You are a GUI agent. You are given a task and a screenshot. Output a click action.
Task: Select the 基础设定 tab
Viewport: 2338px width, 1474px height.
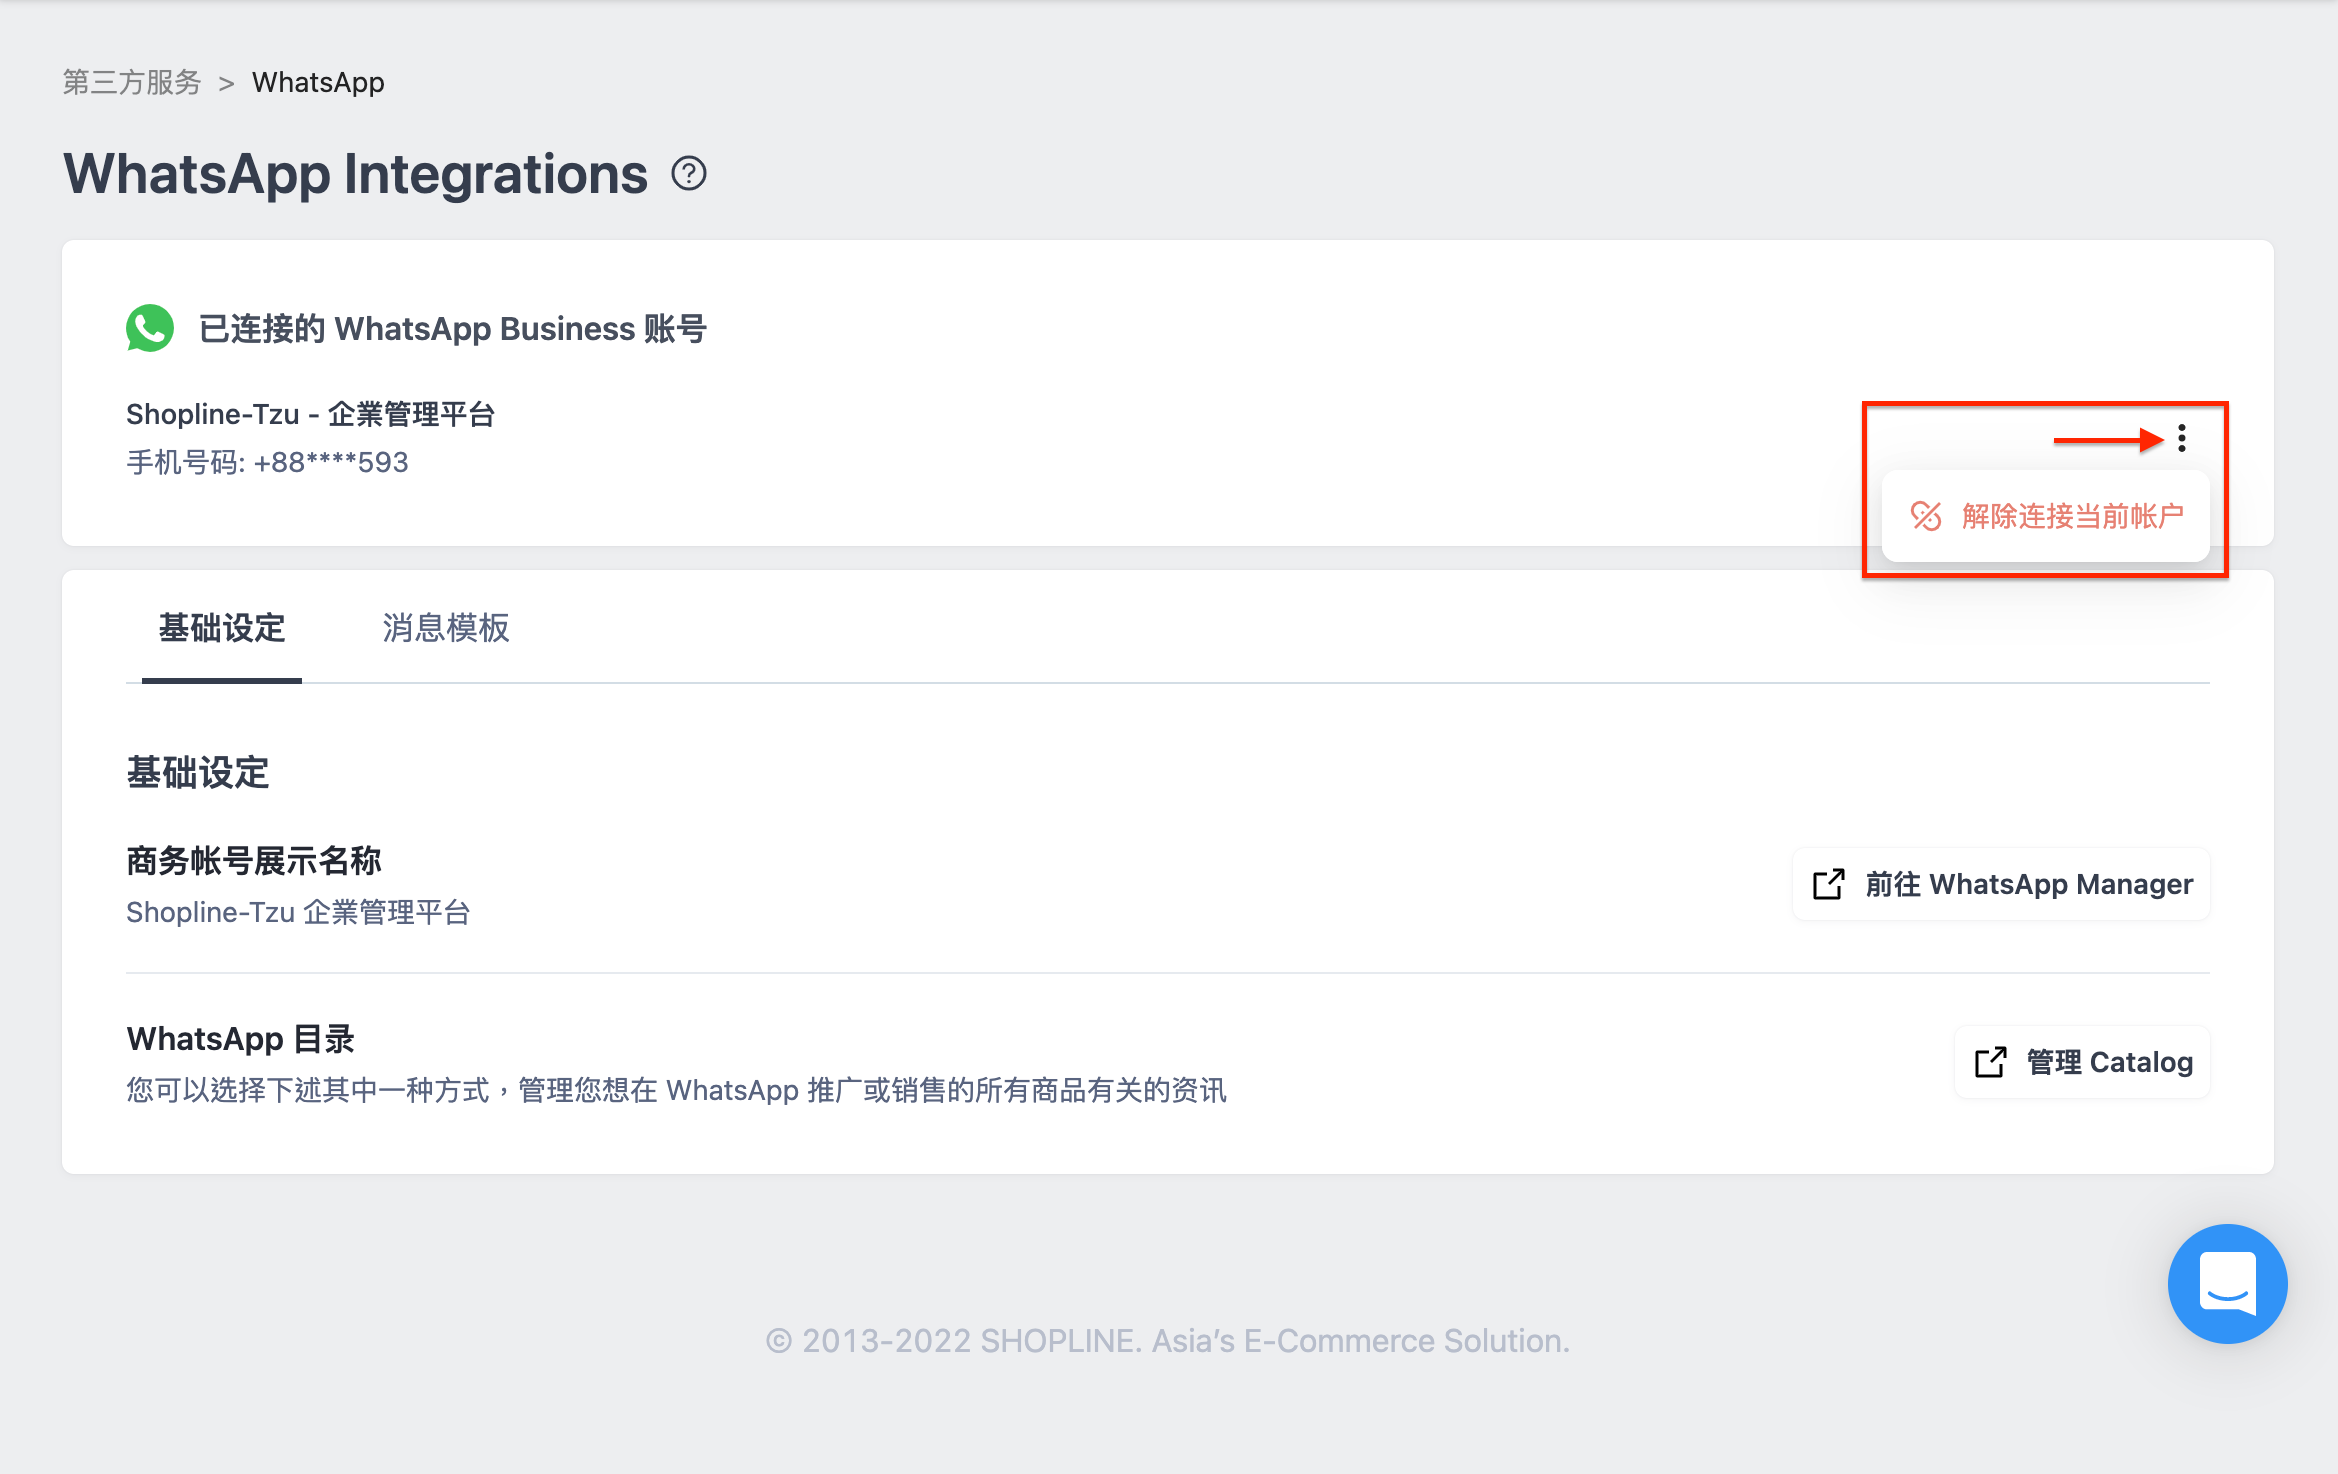click(x=222, y=628)
